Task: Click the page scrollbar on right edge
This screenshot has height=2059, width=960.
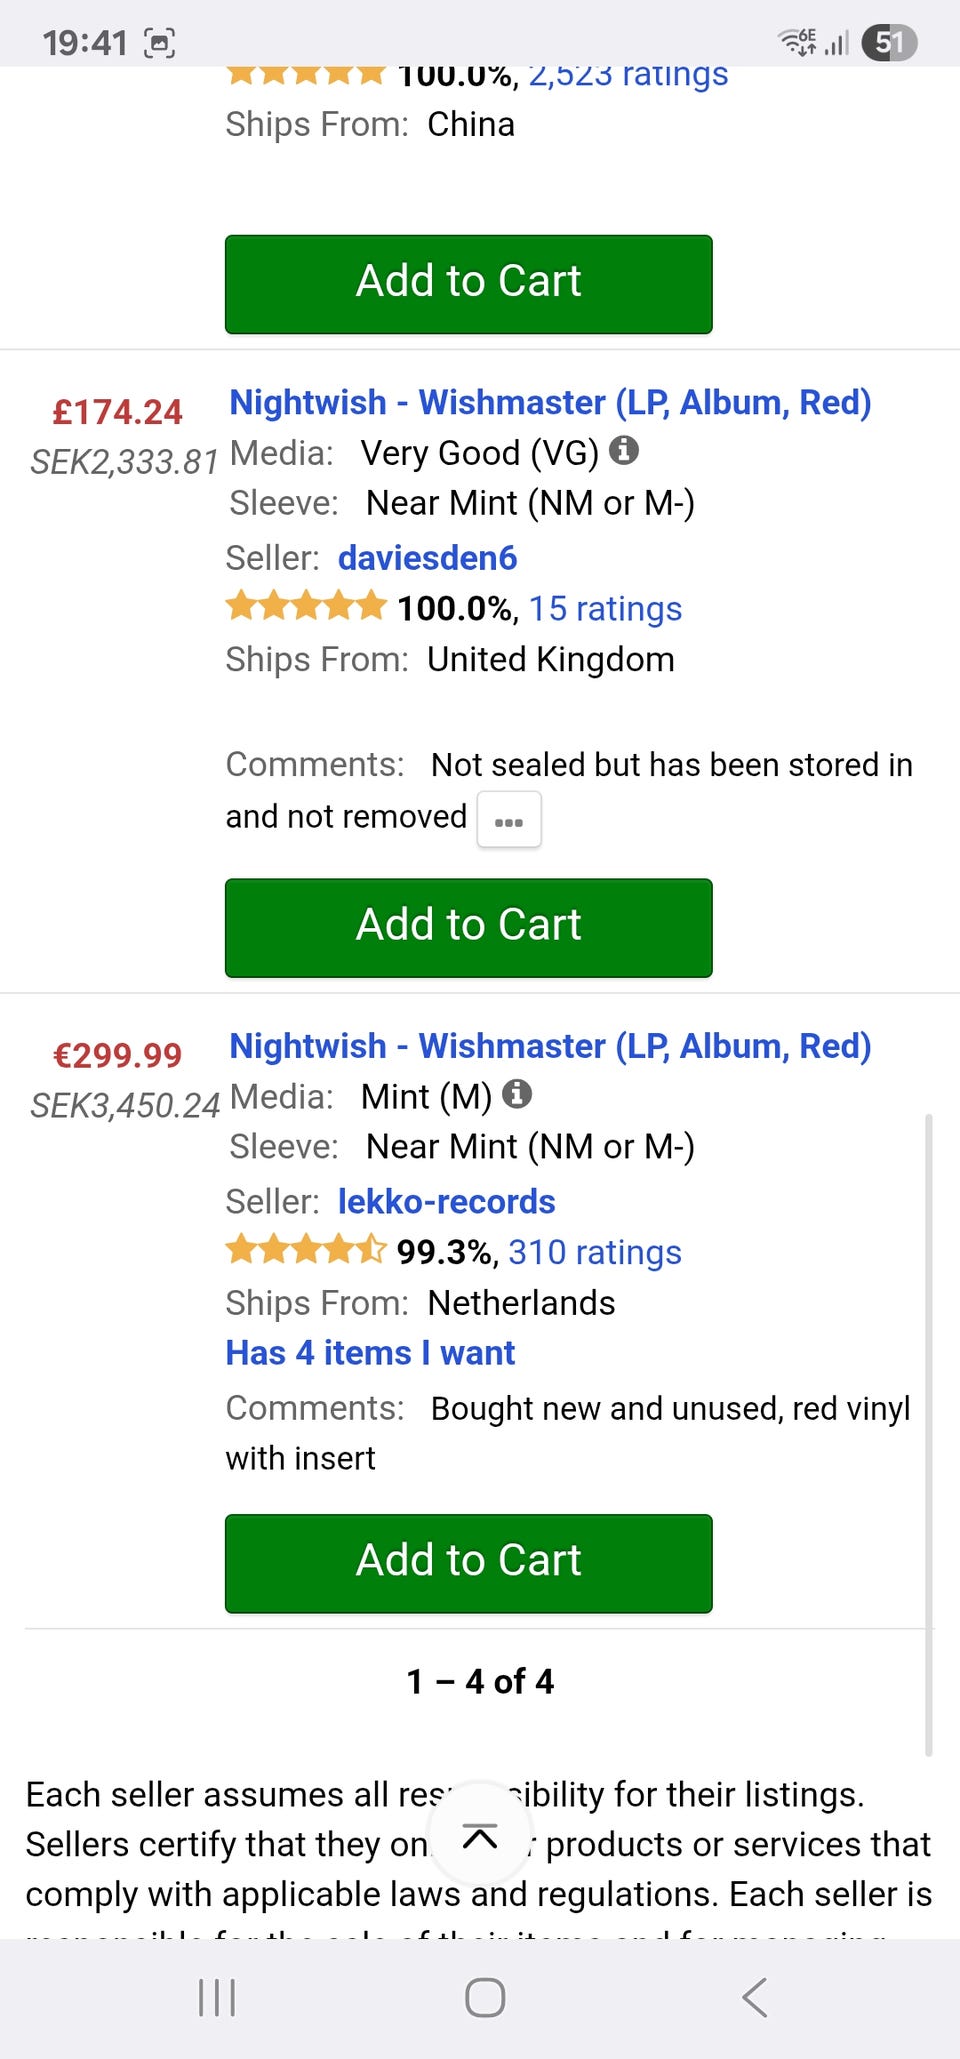Action: 929,1435
